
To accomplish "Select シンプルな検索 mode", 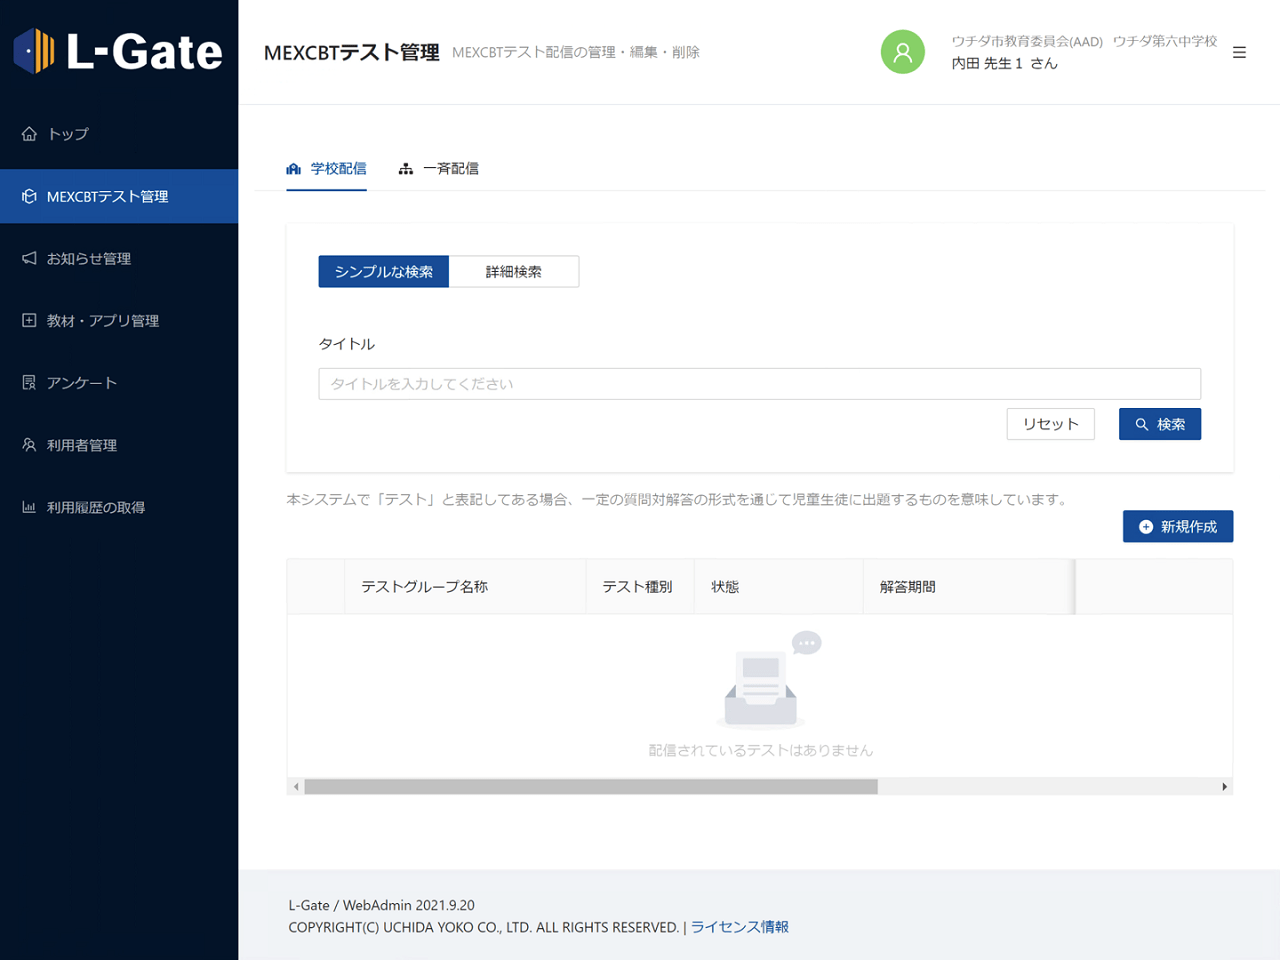I will (x=383, y=272).
